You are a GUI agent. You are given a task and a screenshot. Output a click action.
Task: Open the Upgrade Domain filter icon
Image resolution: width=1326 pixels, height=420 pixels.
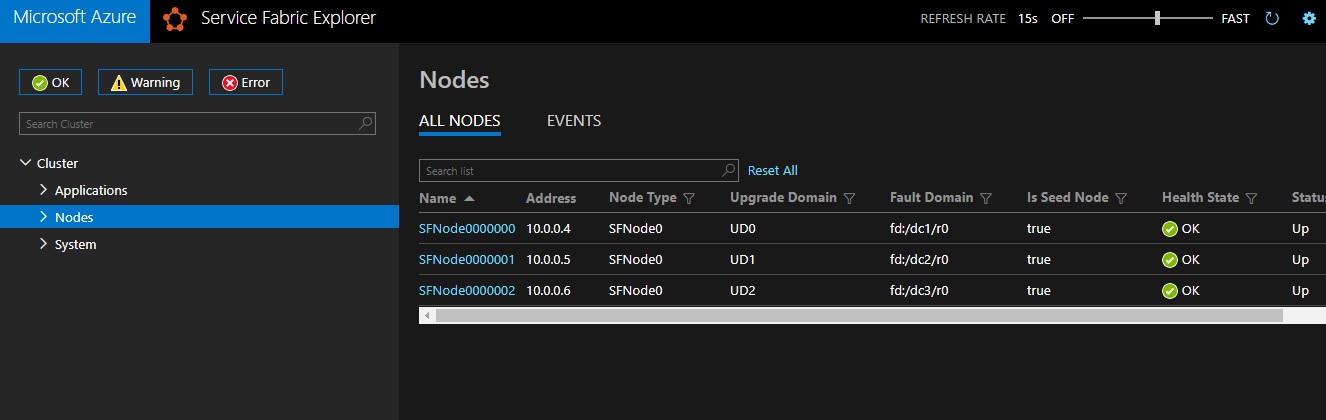(x=849, y=198)
